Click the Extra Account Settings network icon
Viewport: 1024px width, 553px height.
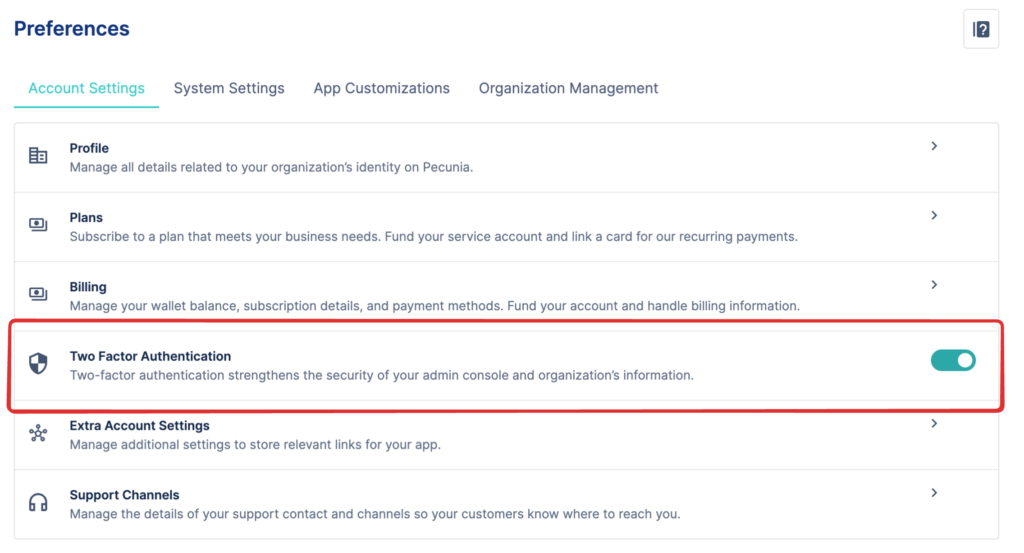(38, 433)
